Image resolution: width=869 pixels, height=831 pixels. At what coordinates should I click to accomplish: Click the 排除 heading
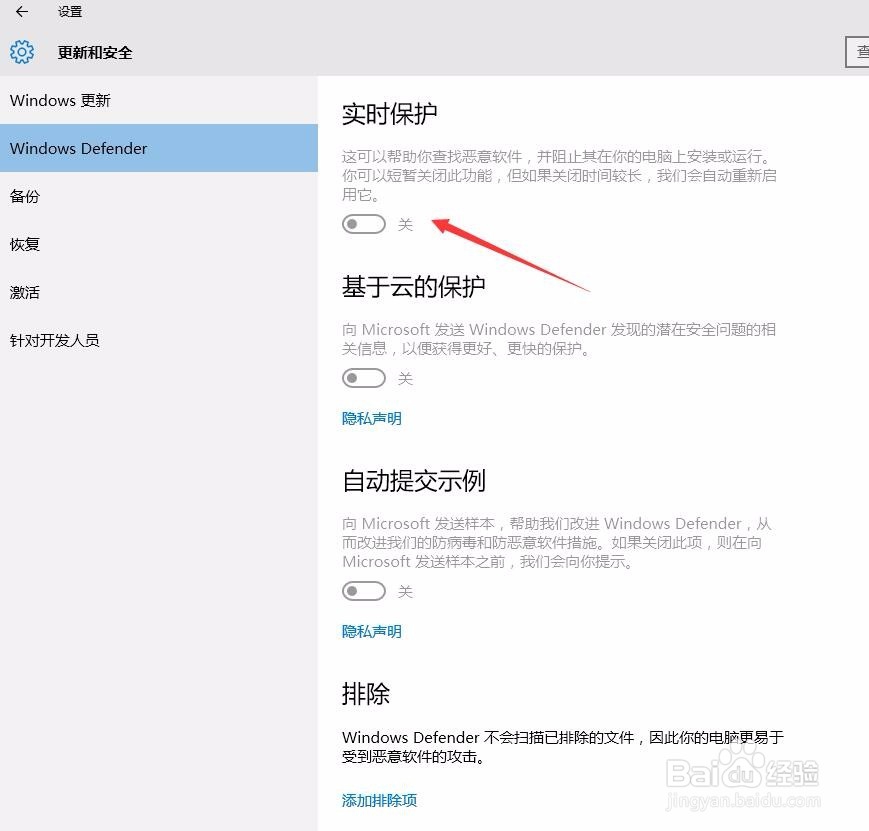coord(366,694)
